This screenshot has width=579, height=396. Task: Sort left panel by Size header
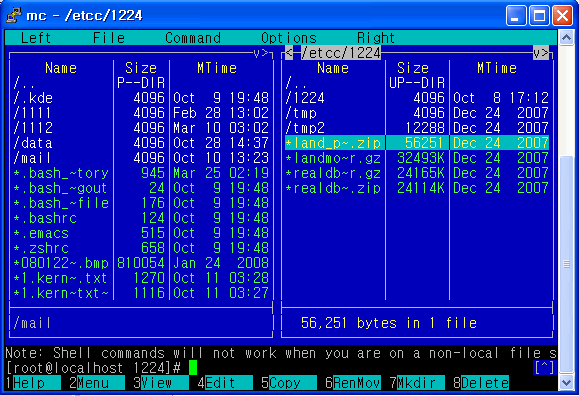[x=141, y=68]
